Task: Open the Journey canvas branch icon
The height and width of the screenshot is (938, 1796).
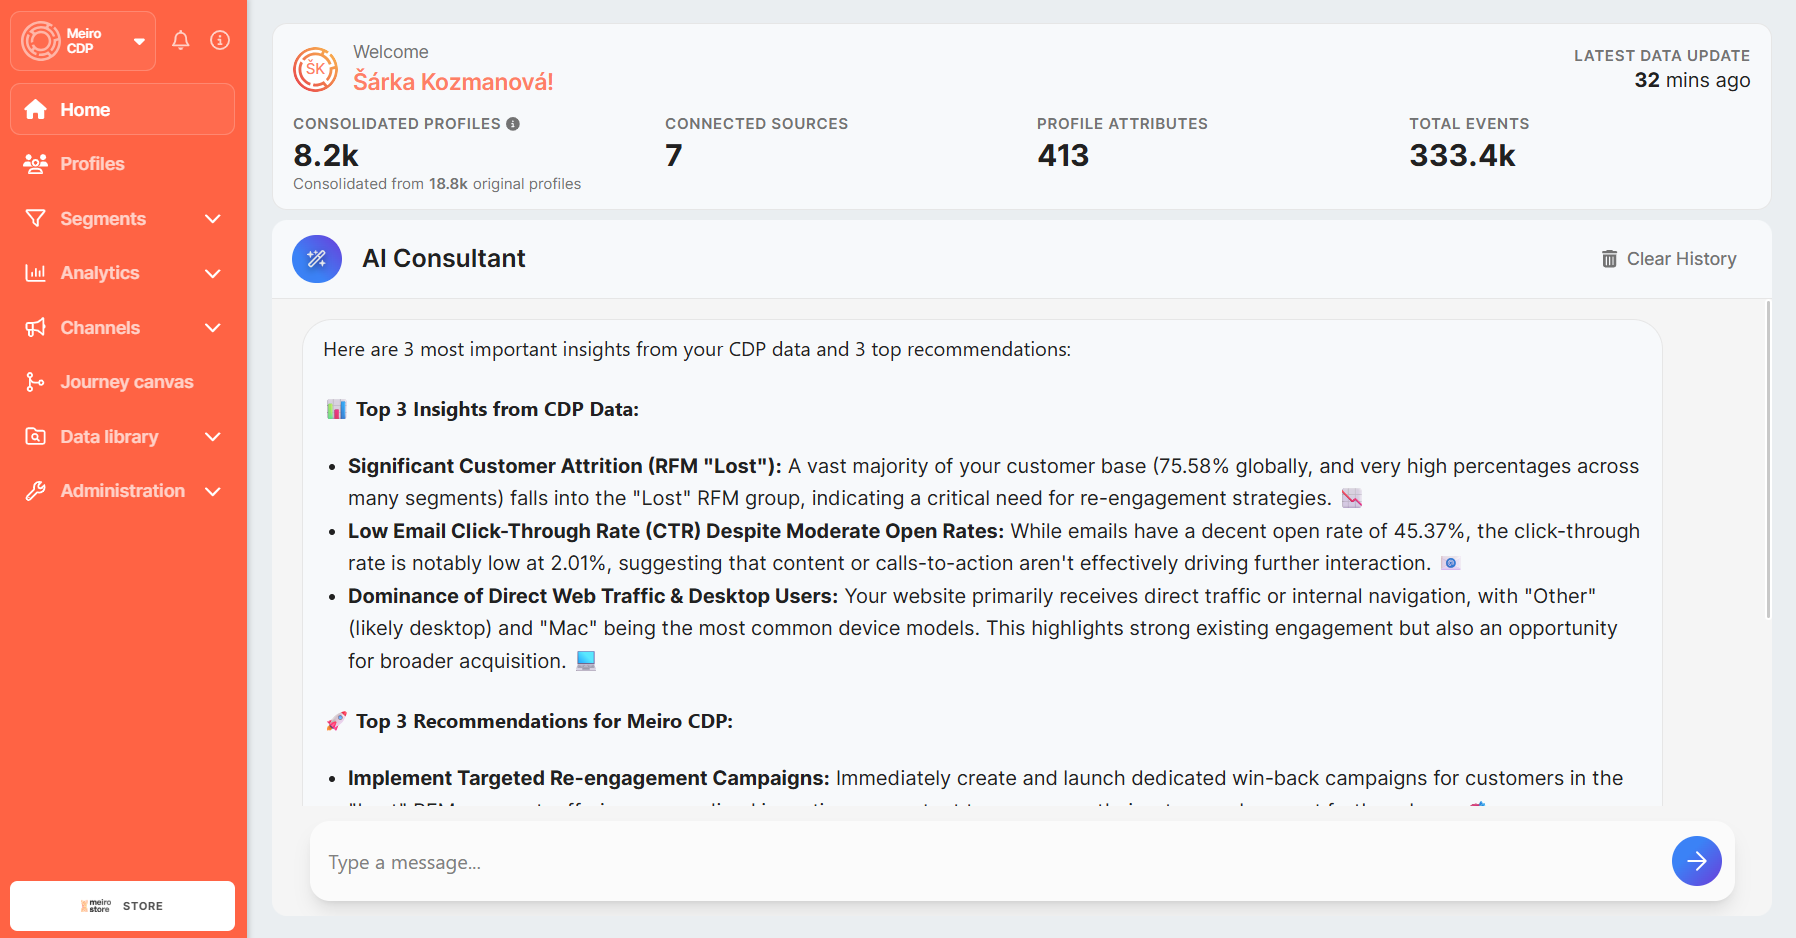Action: pyautogui.click(x=35, y=382)
